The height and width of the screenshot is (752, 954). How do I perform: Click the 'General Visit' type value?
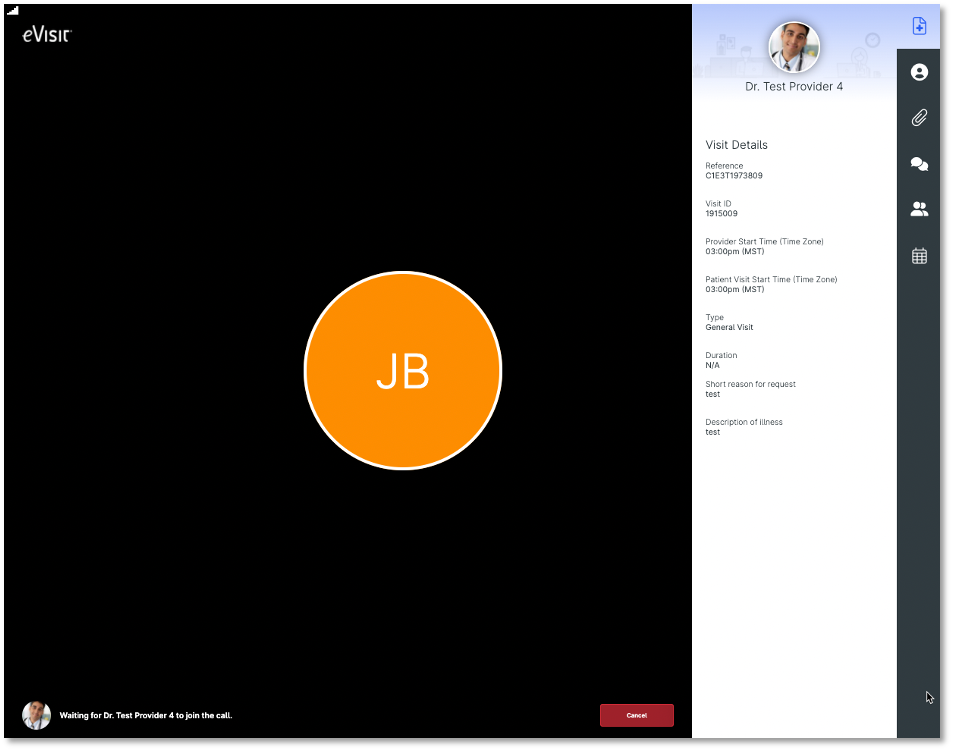(729, 327)
